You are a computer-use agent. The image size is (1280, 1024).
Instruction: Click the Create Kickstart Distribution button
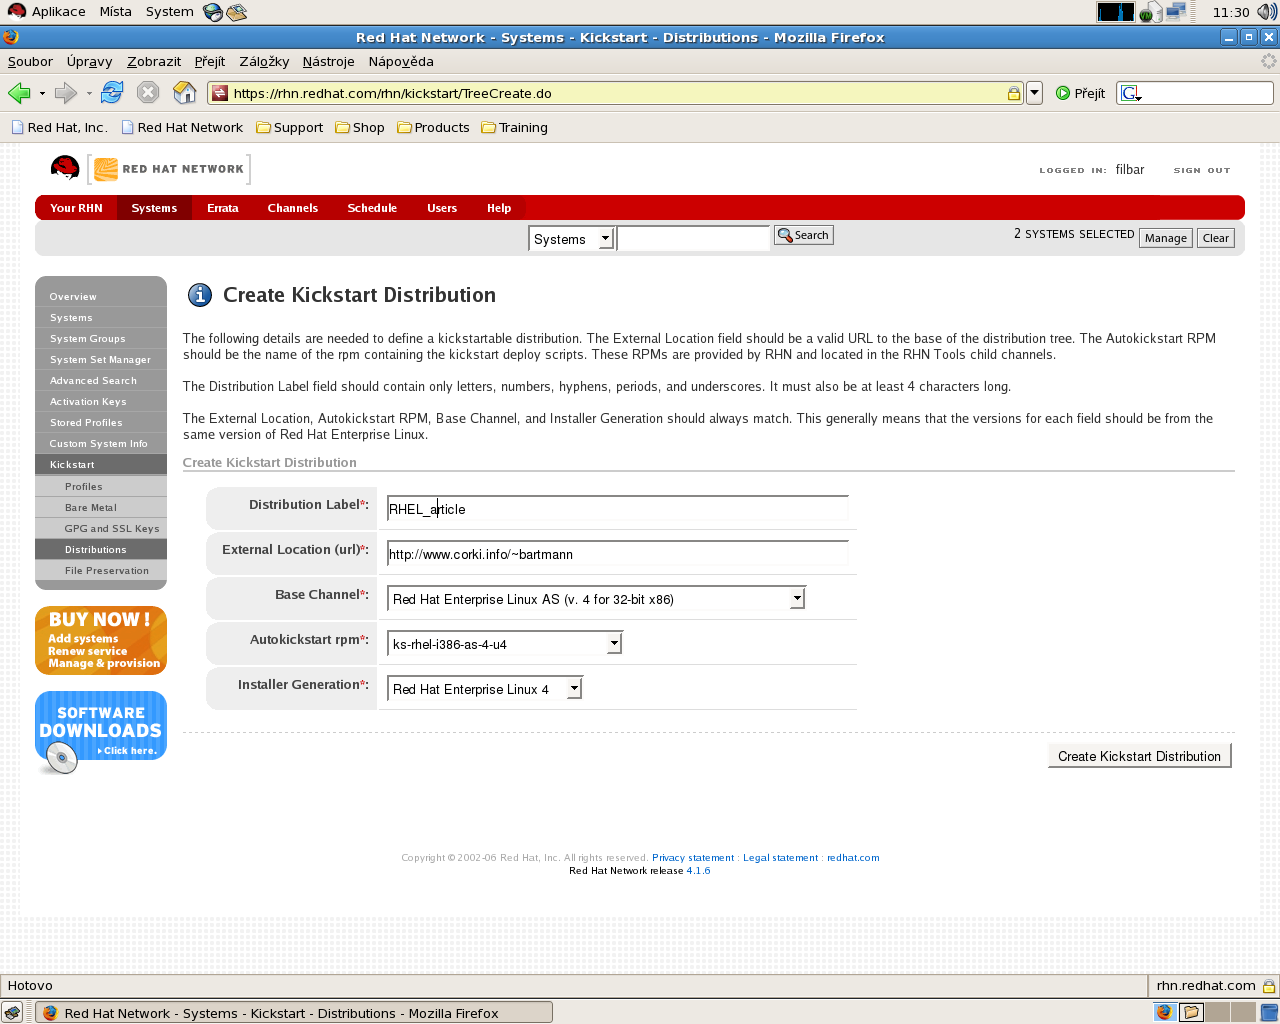click(1139, 756)
